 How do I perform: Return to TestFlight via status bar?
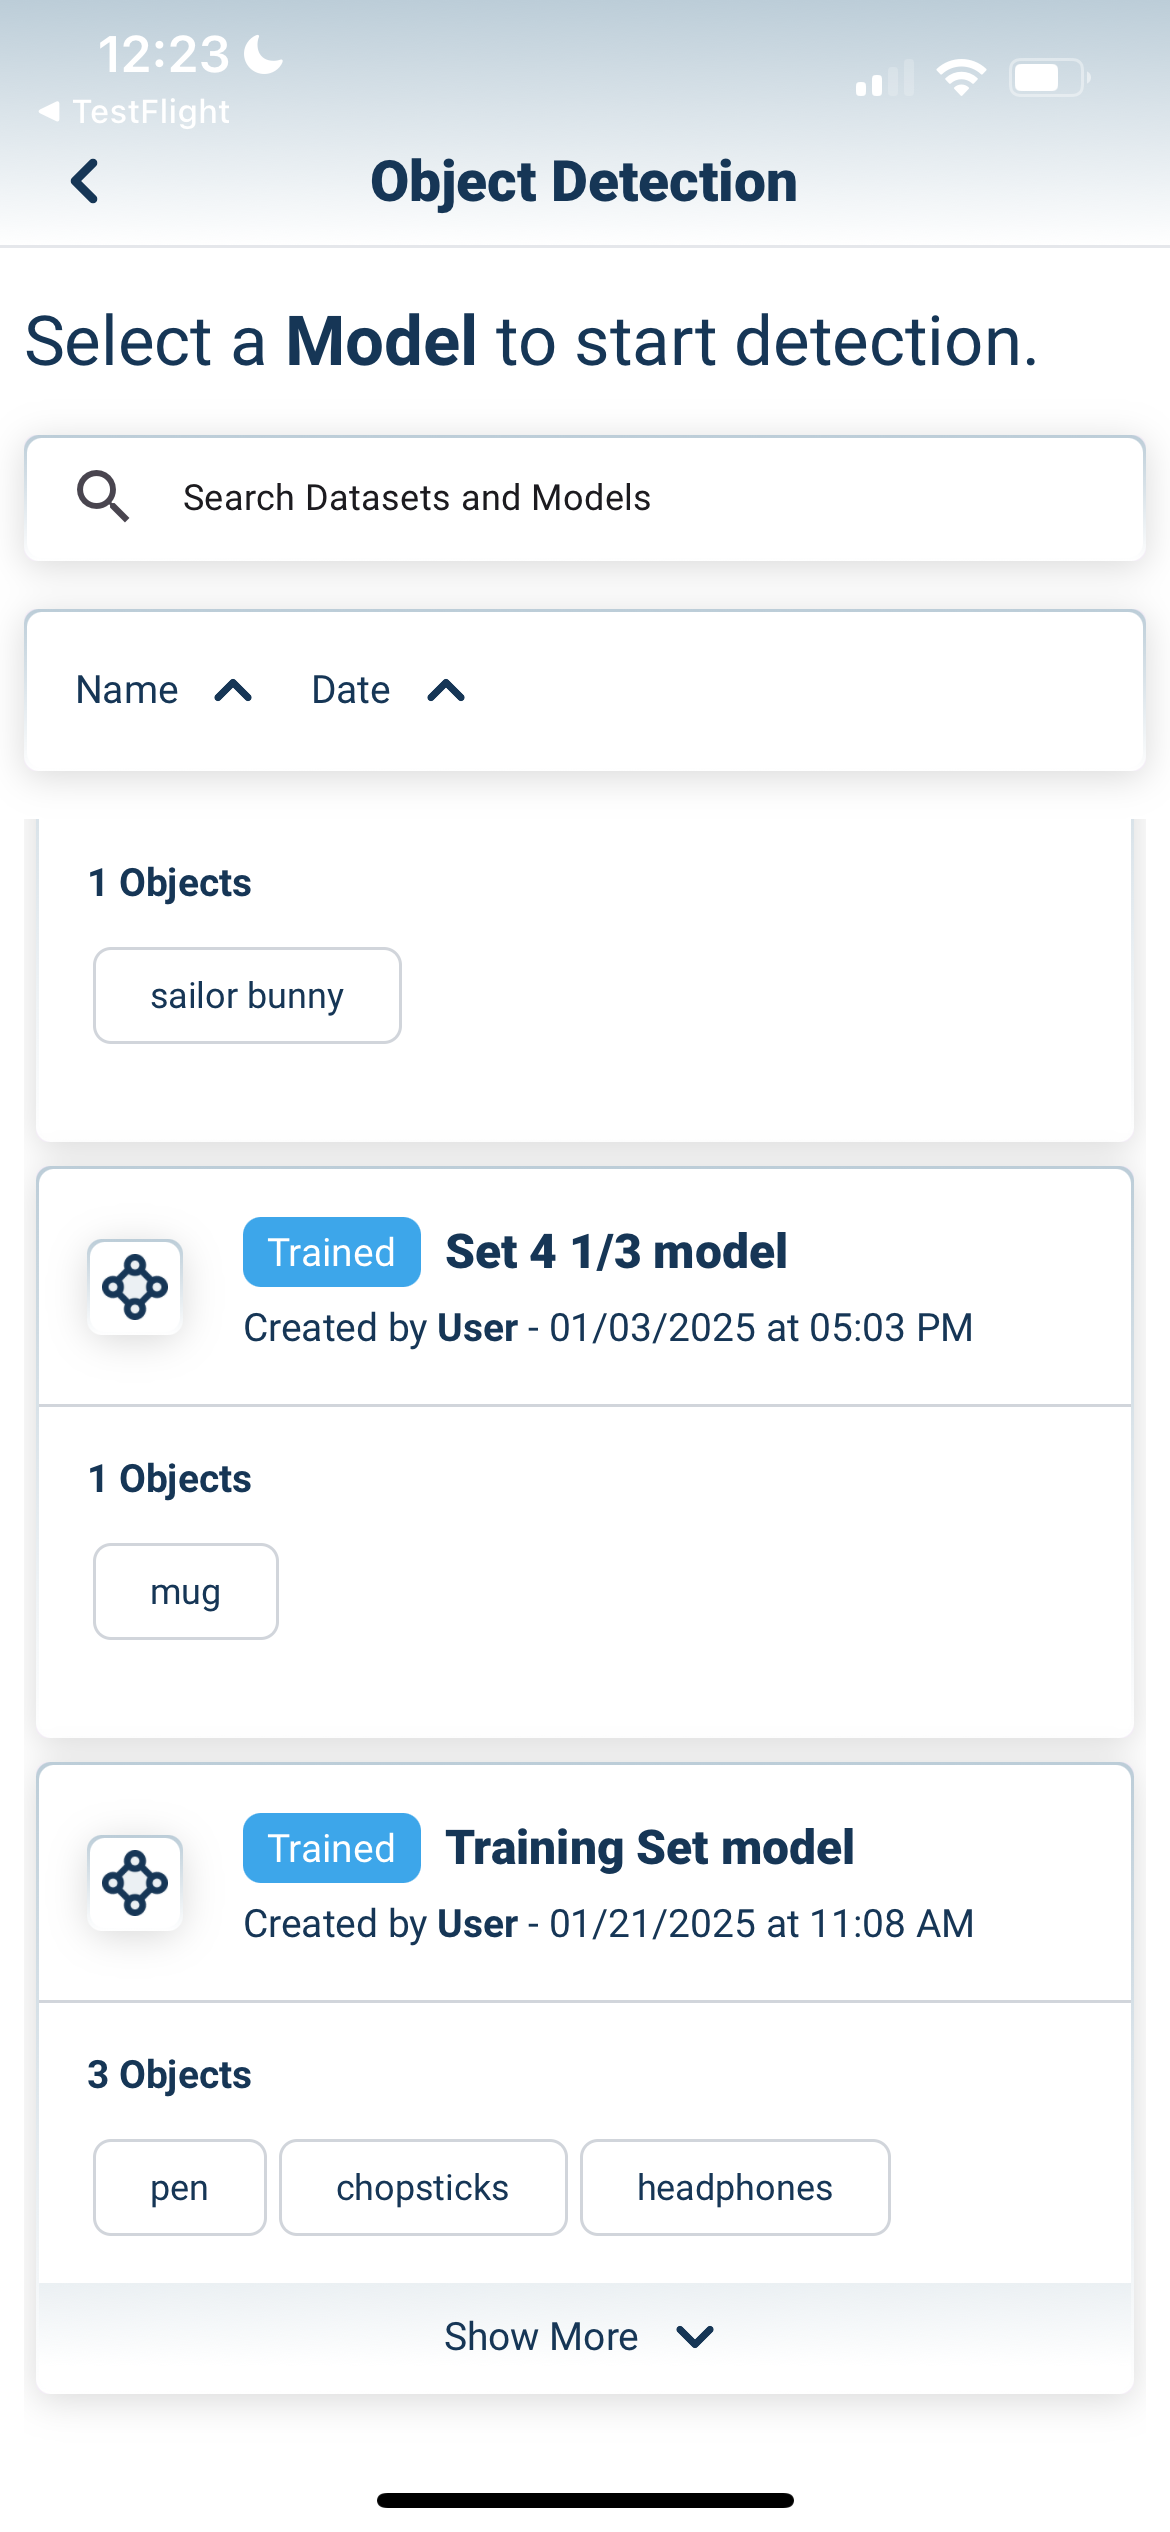[x=135, y=112]
